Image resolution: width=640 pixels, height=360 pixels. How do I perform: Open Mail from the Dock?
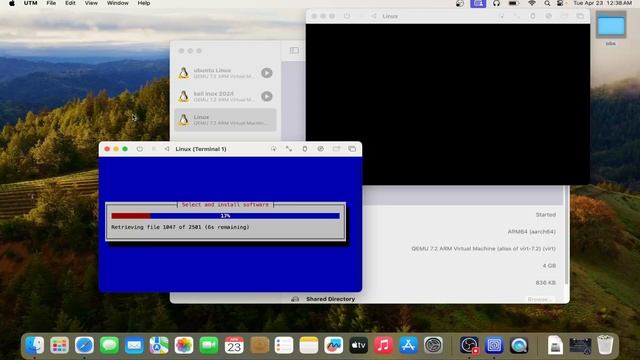click(134, 345)
